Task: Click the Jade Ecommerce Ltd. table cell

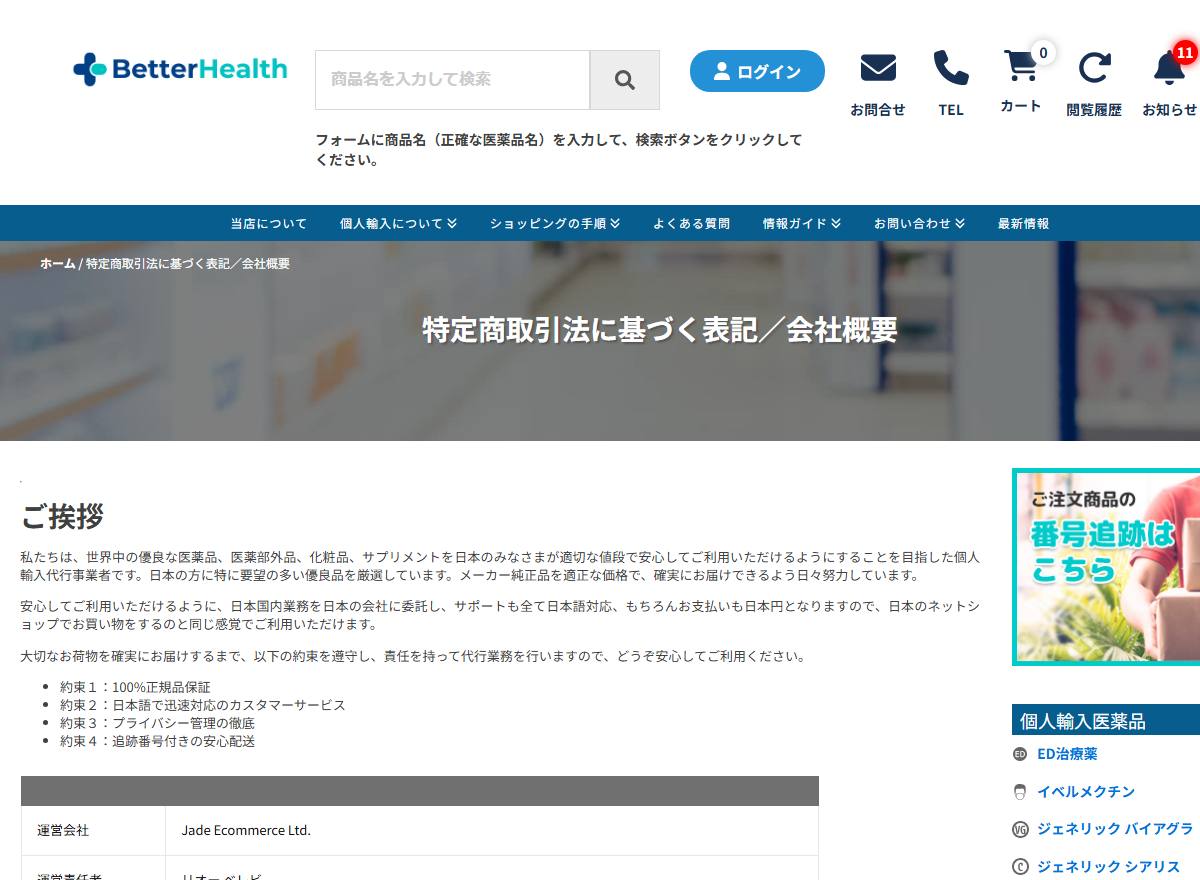Action: (492, 830)
